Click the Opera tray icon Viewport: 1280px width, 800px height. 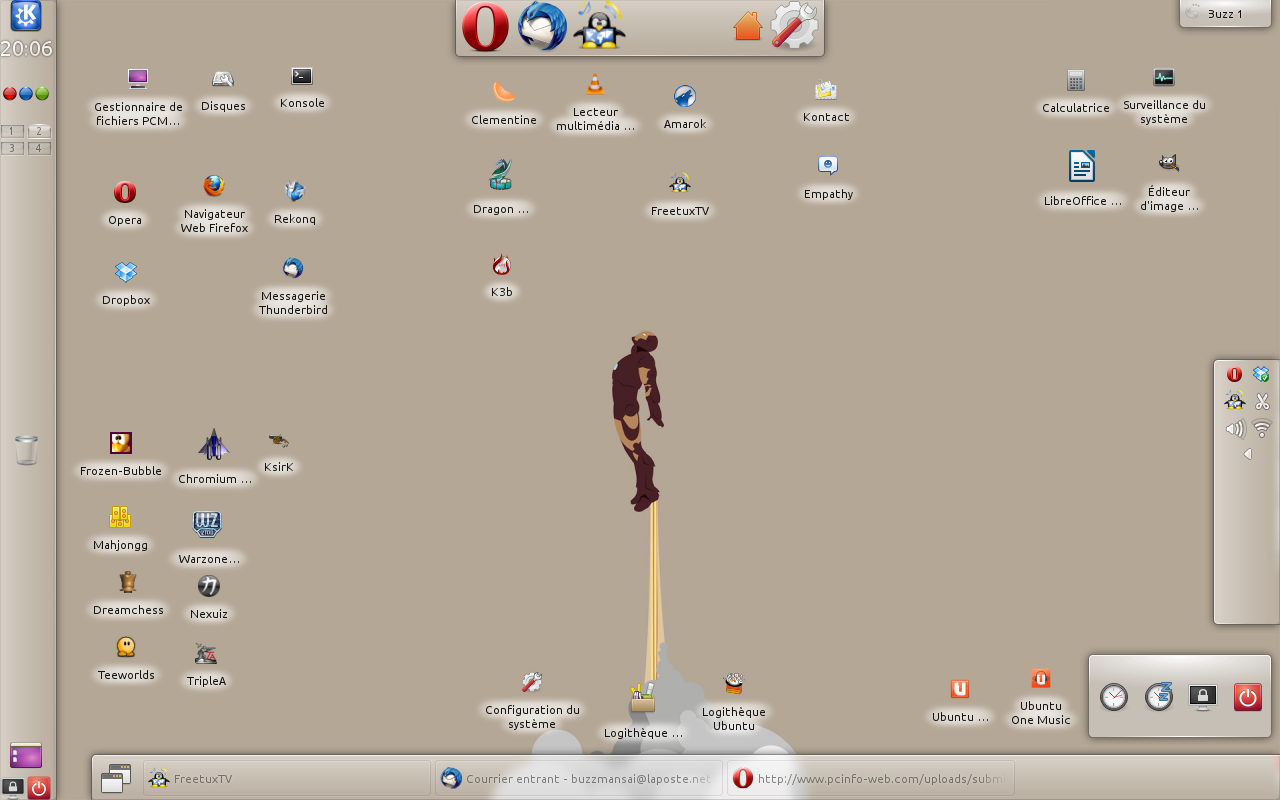click(1234, 375)
